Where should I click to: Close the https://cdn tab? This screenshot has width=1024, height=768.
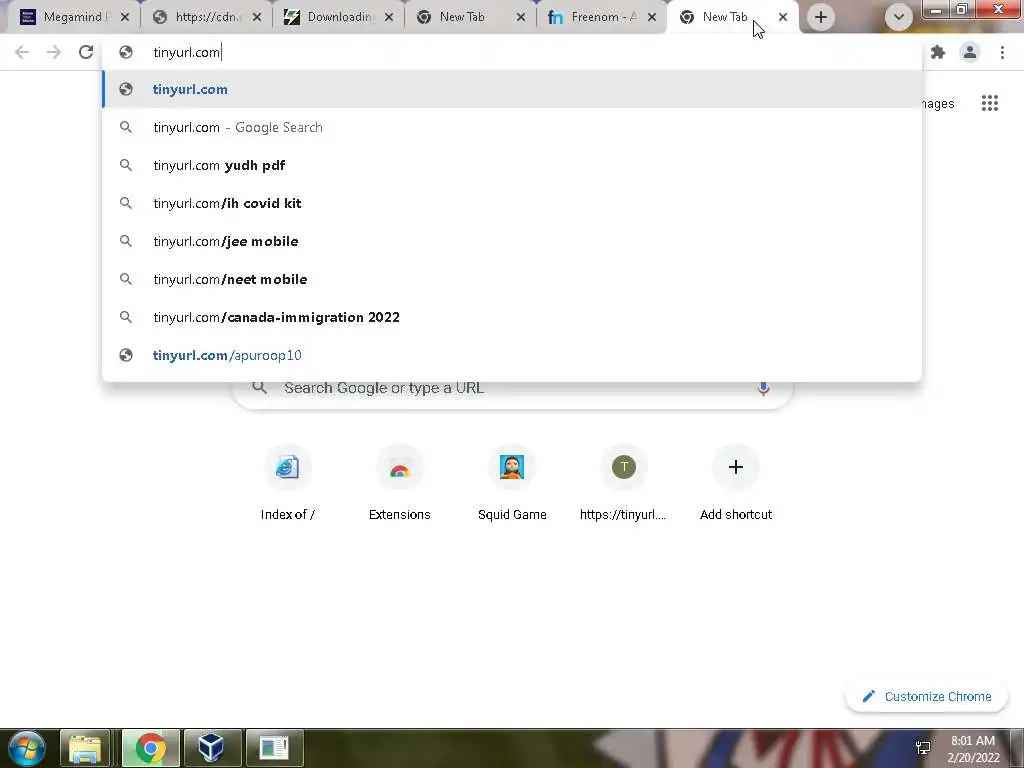(257, 17)
